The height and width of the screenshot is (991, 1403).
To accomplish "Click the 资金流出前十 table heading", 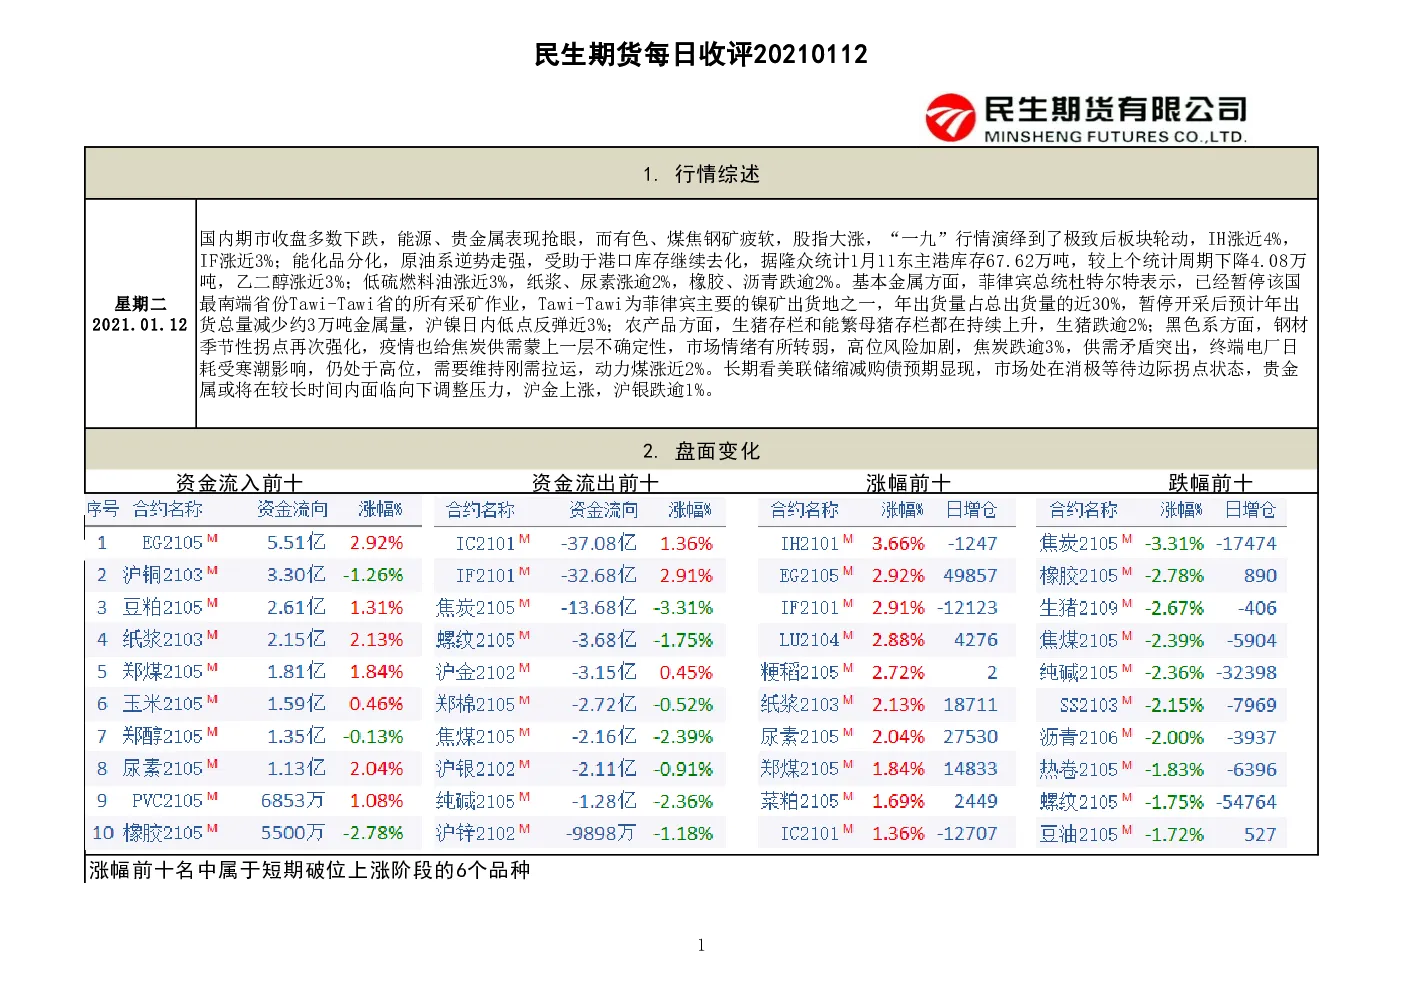I will (595, 483).
